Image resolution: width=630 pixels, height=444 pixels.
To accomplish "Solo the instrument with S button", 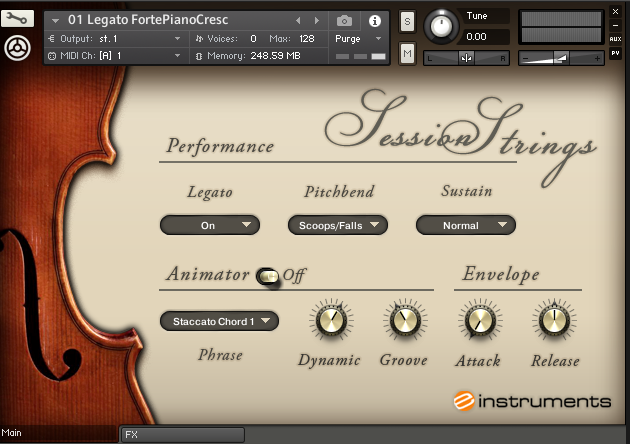I will 408,21.
